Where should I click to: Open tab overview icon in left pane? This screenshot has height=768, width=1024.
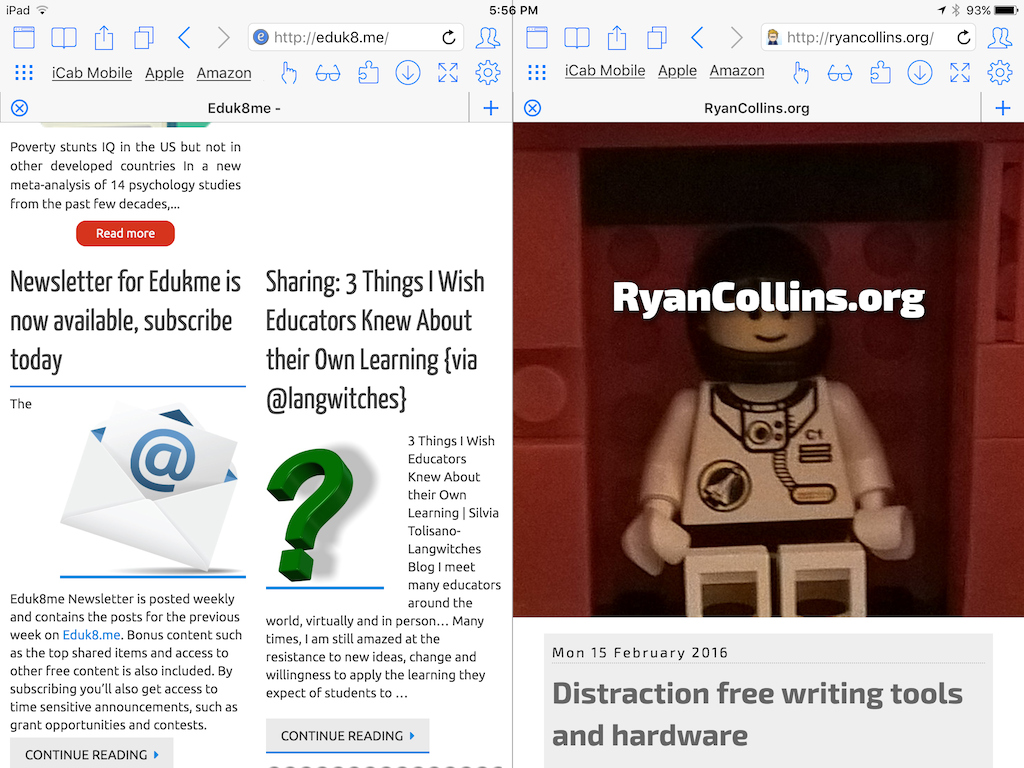tap(144, 38)
